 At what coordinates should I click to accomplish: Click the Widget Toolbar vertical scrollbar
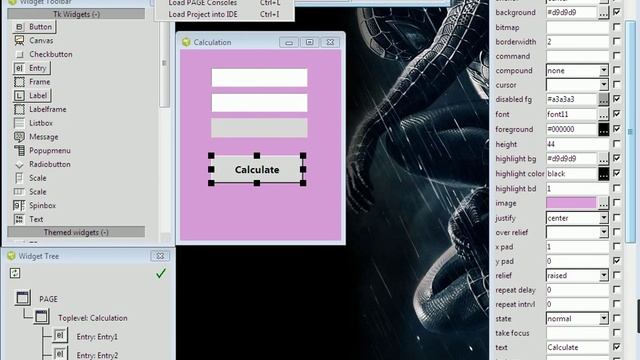click(x=164, y=63)
